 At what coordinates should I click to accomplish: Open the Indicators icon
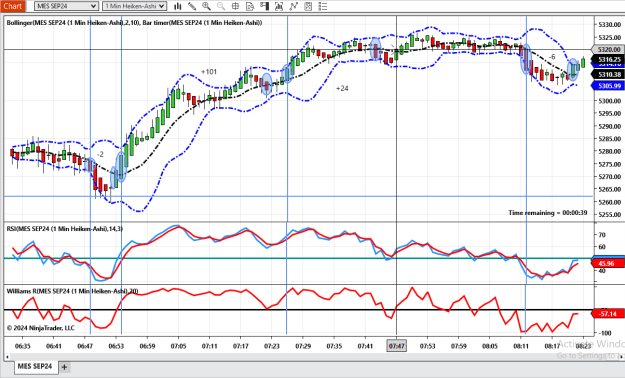293,6
